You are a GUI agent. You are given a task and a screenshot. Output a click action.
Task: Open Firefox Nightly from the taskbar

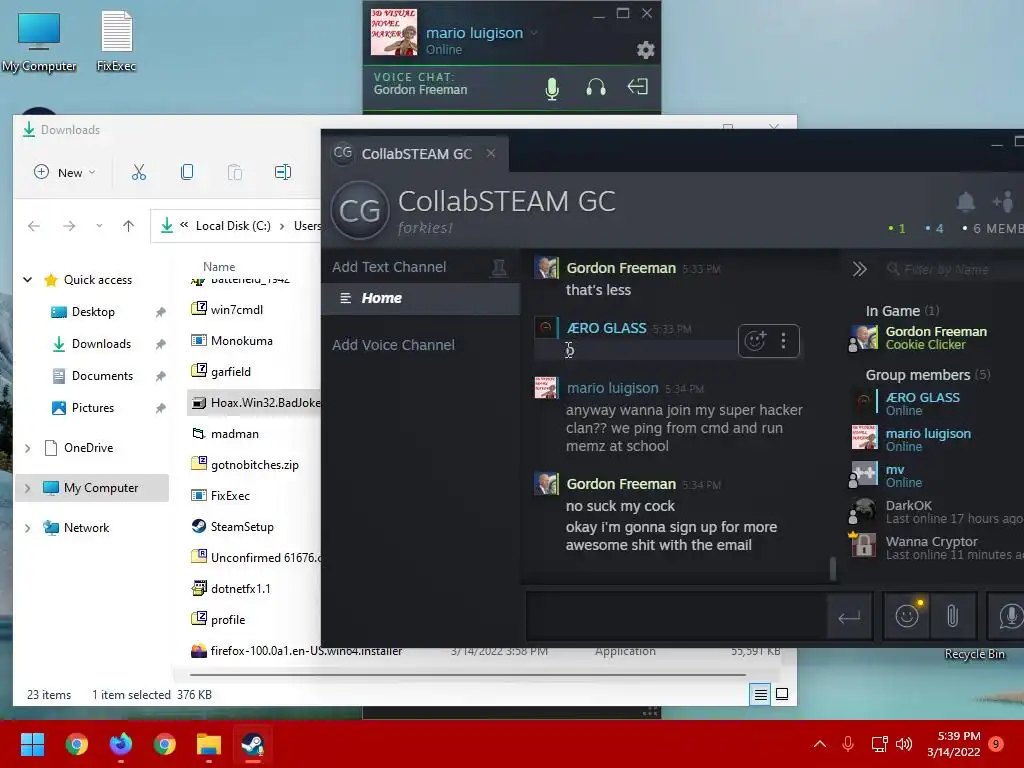click(x=121, y=744)
